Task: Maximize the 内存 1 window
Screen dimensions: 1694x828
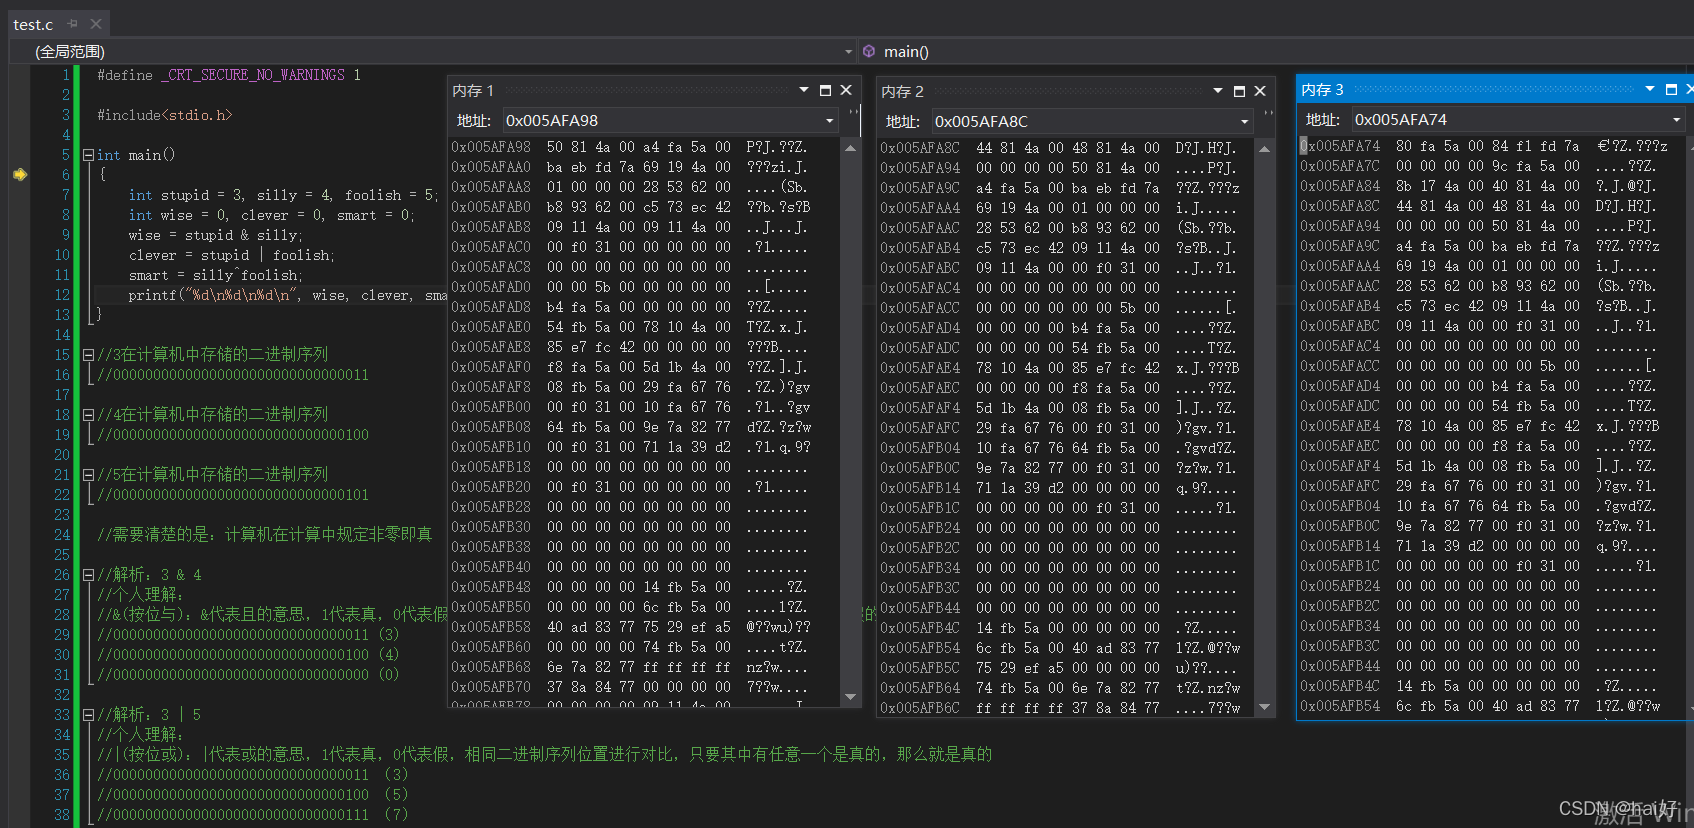Action: [825, 90]
